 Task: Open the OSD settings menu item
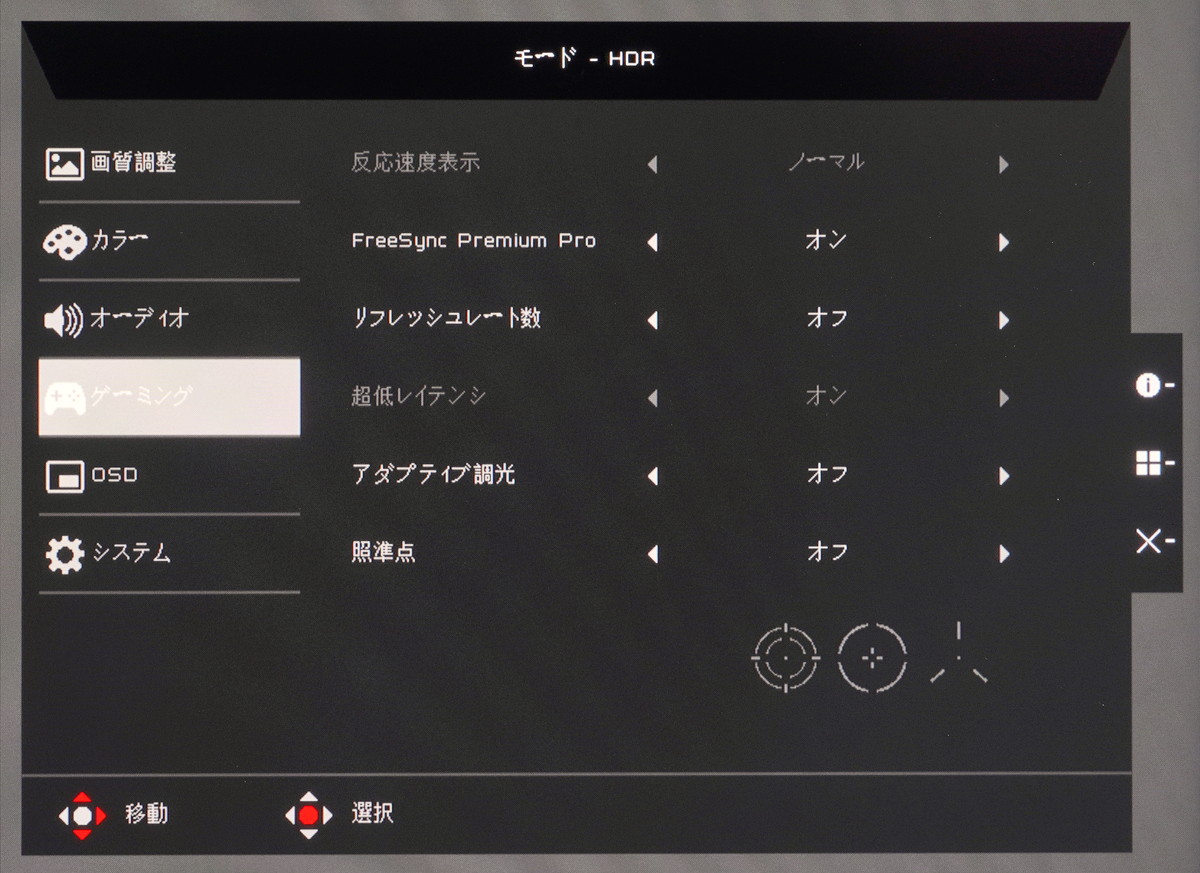[x=169, y=476]
